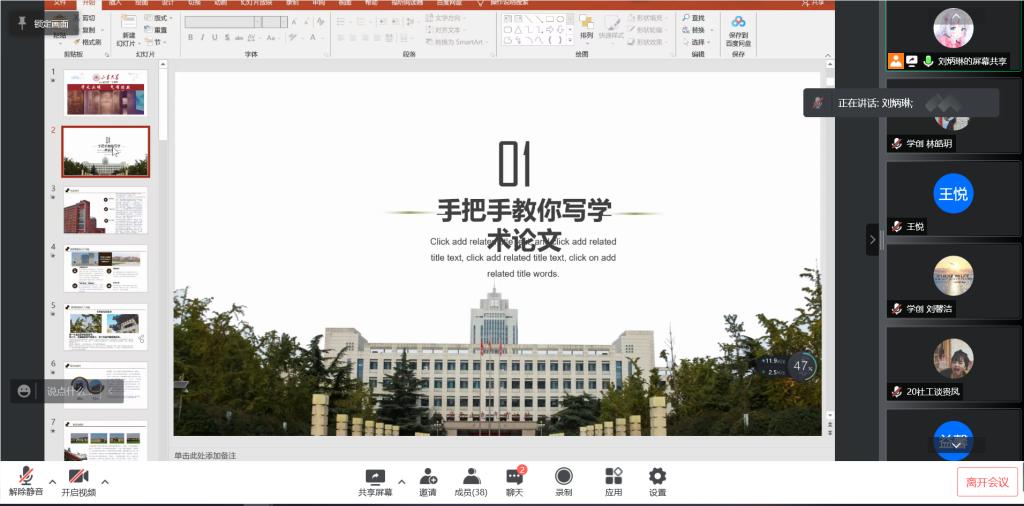
Task: Toggle the 锁定画面 pin screen control
Action: [45, 23]
